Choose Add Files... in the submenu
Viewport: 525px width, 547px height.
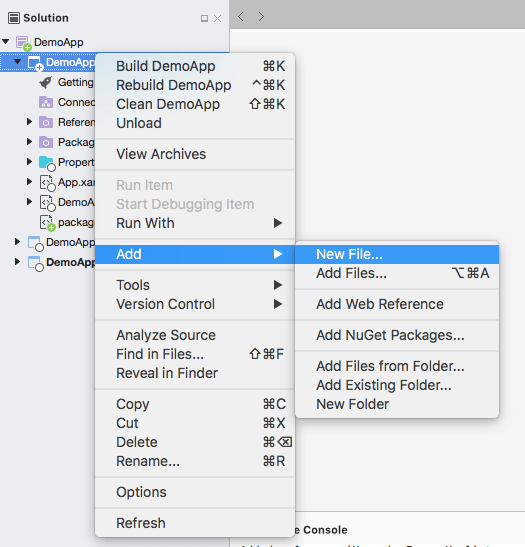point(397,273)
